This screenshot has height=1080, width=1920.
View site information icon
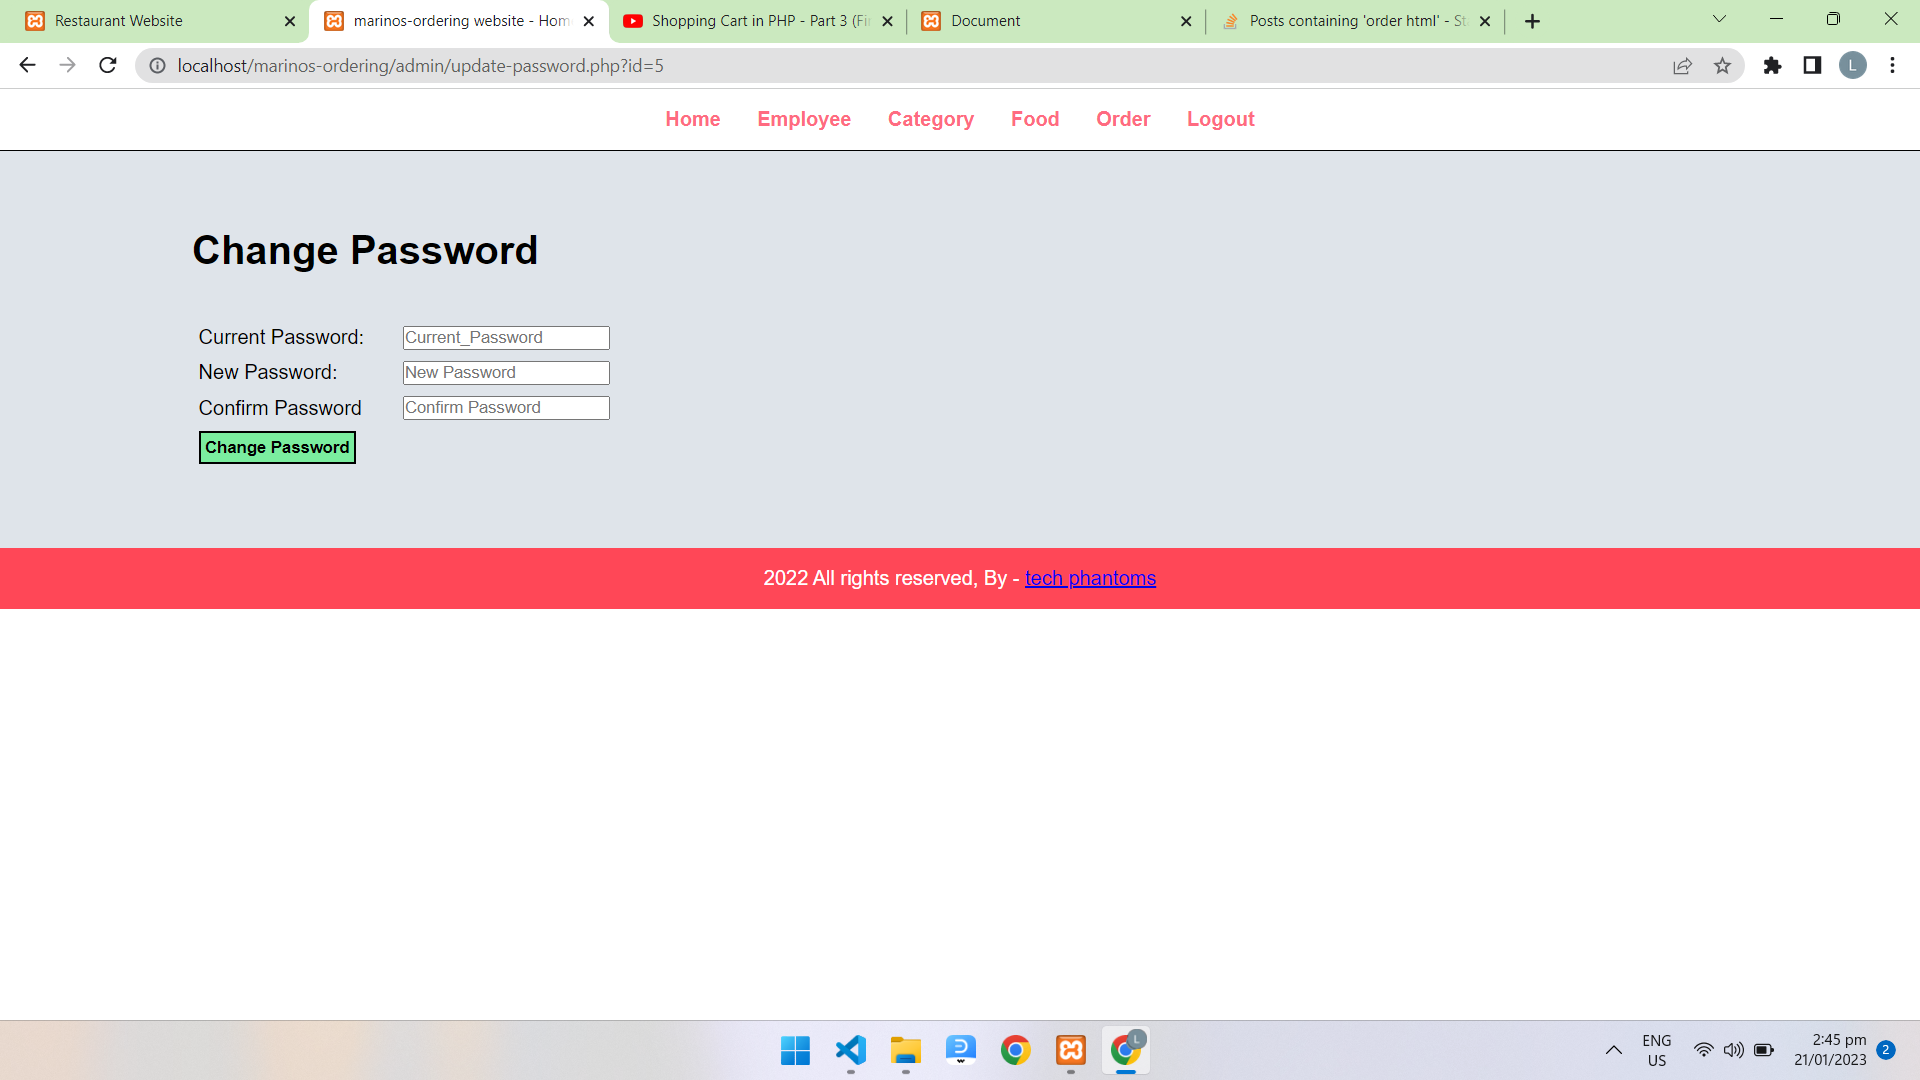pos(157,66)
